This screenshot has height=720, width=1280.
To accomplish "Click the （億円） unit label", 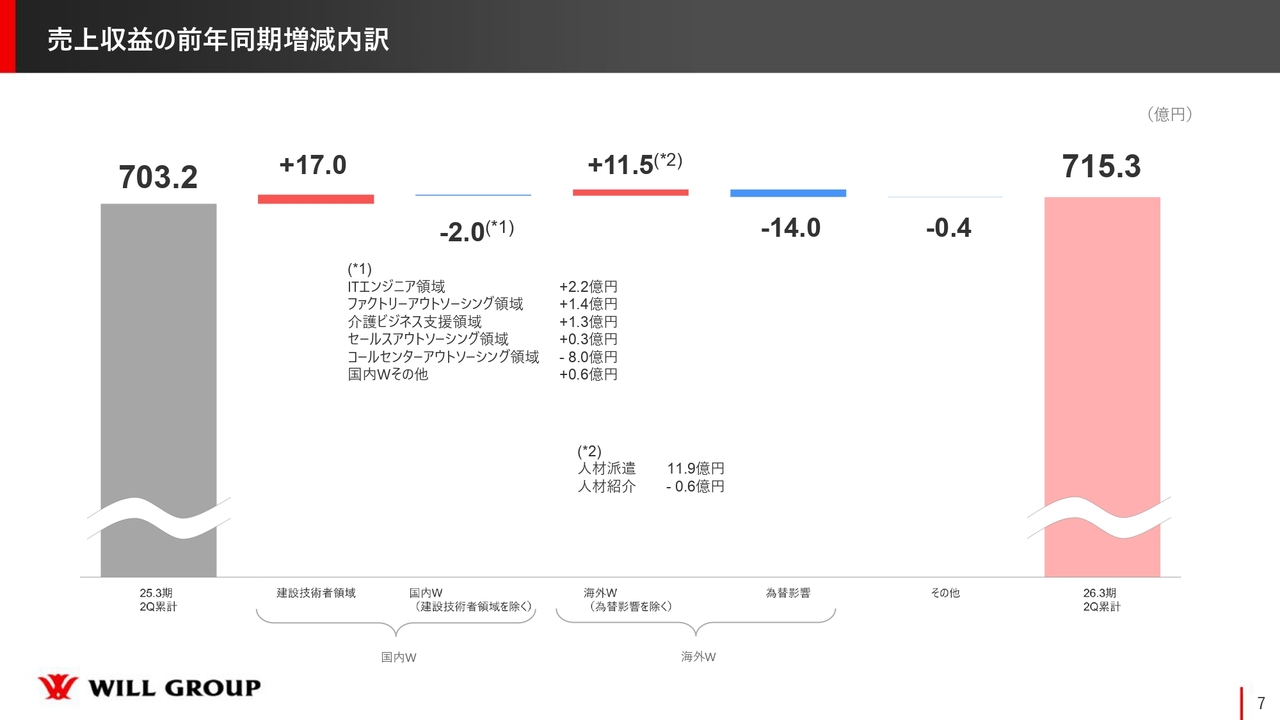I will point(1169,115).
